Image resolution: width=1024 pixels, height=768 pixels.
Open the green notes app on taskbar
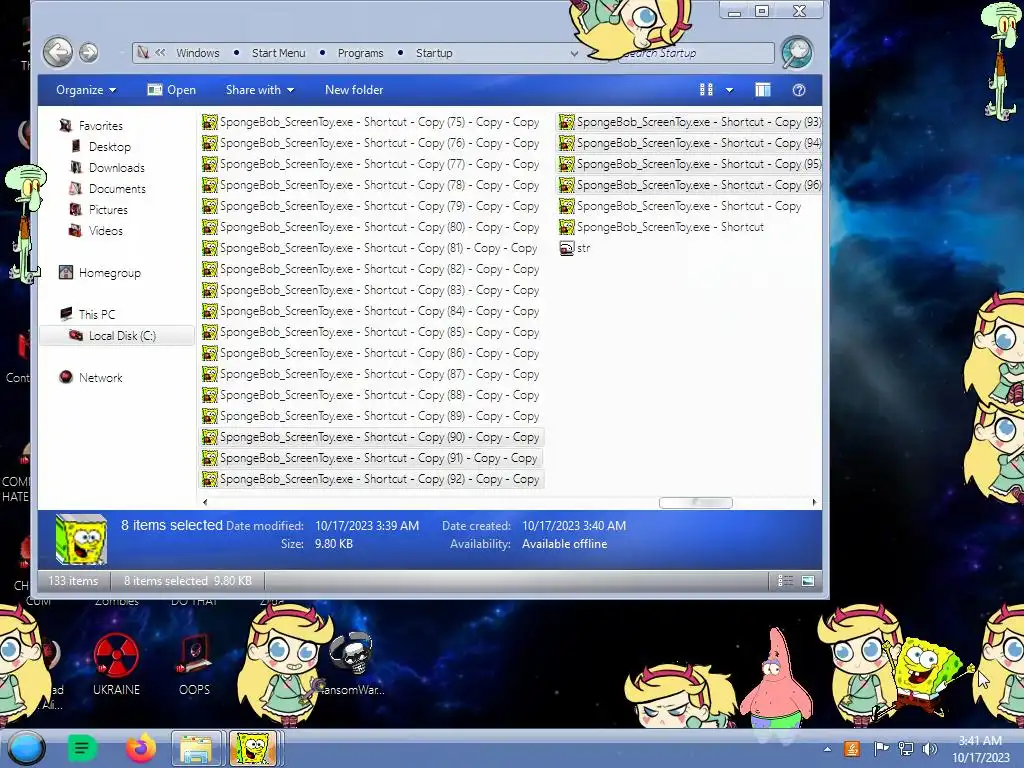tap(82, 748)
